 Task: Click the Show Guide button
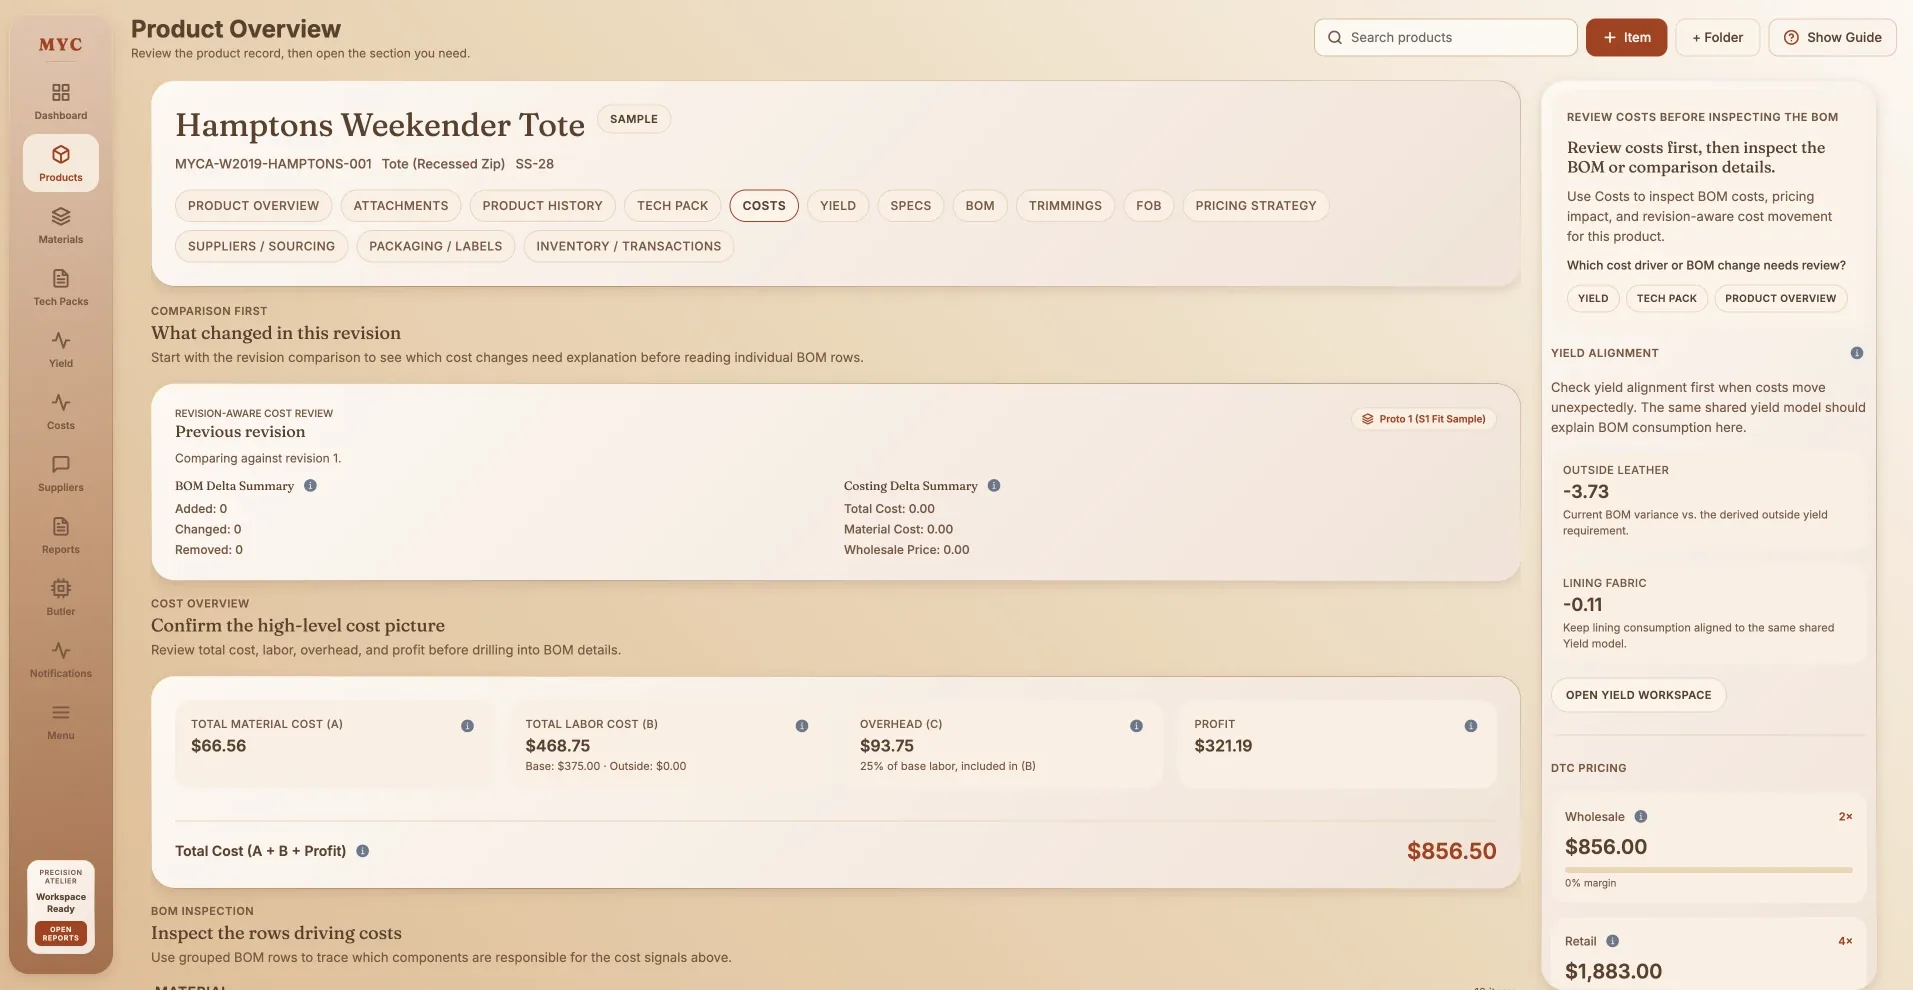[1833, 37]
